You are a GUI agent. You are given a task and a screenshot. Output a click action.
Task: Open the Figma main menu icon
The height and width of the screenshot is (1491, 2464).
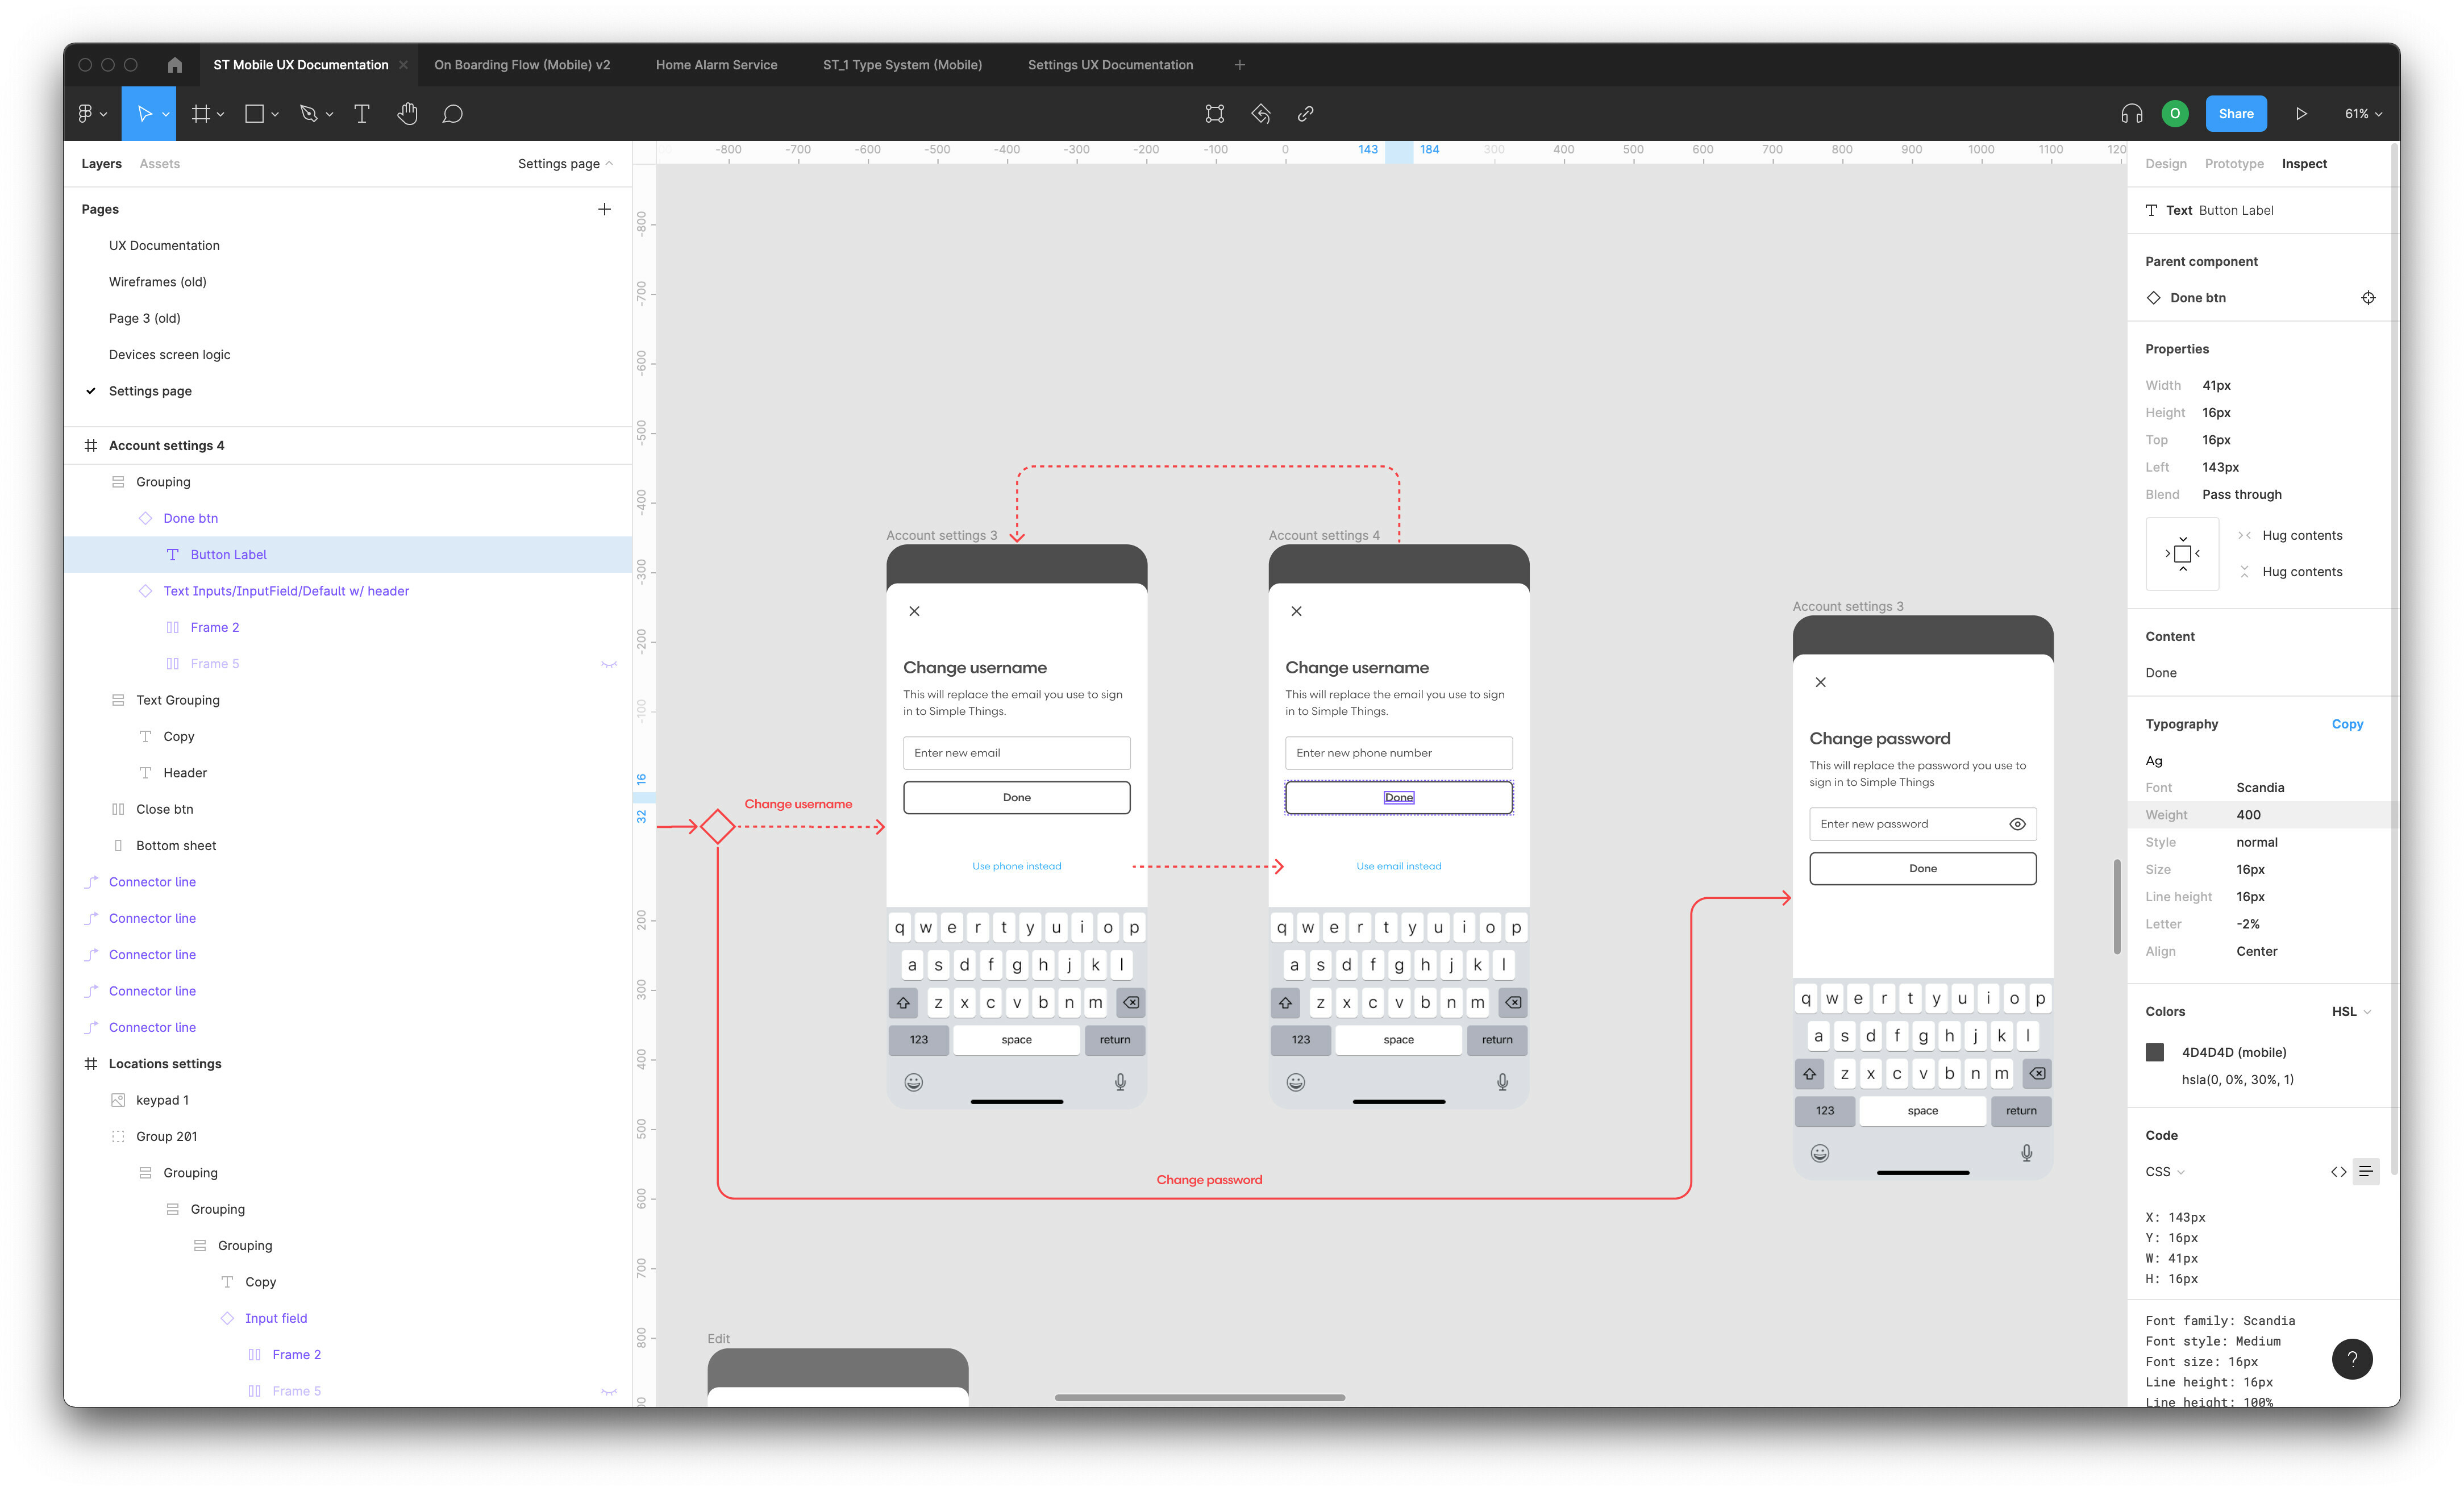click(x=85, y=114)
